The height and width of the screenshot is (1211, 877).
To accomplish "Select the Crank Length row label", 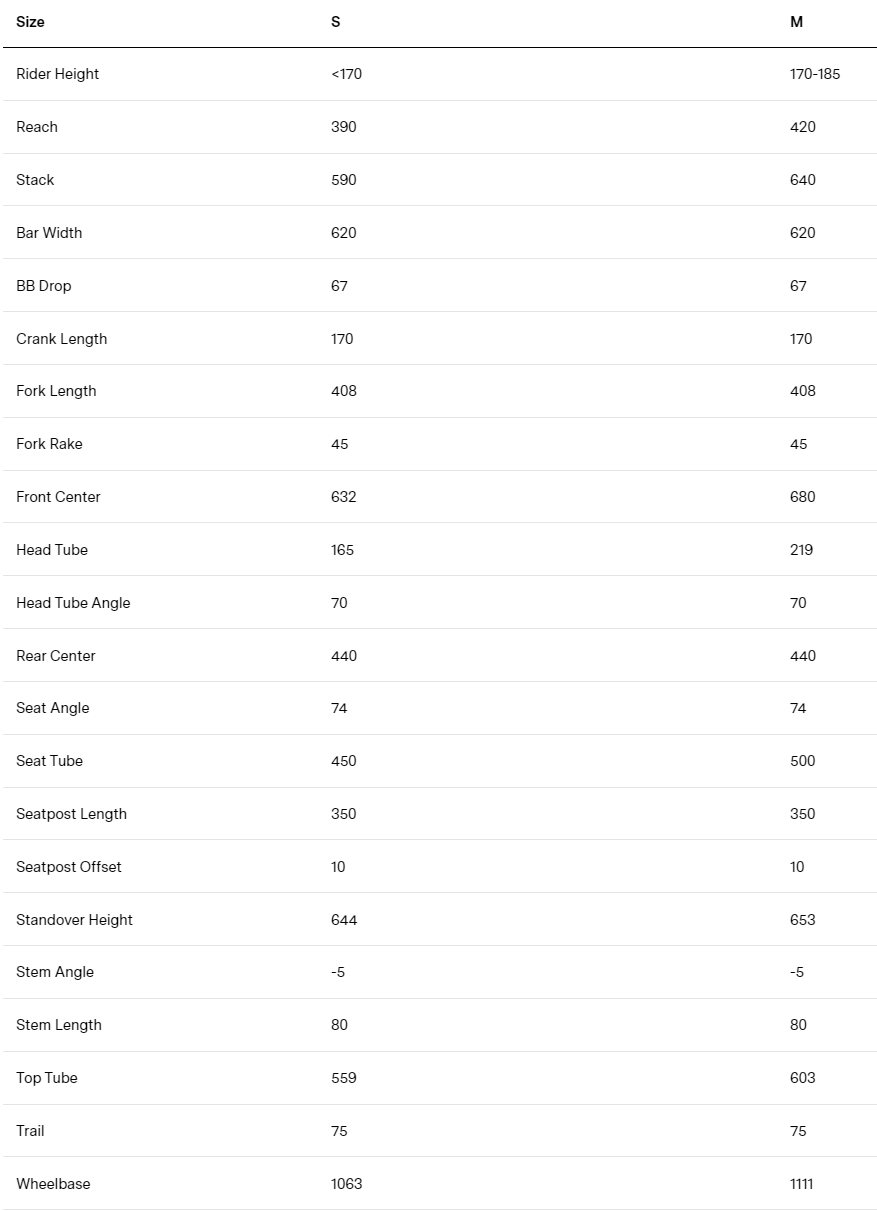I will click(x=61, y=339).
